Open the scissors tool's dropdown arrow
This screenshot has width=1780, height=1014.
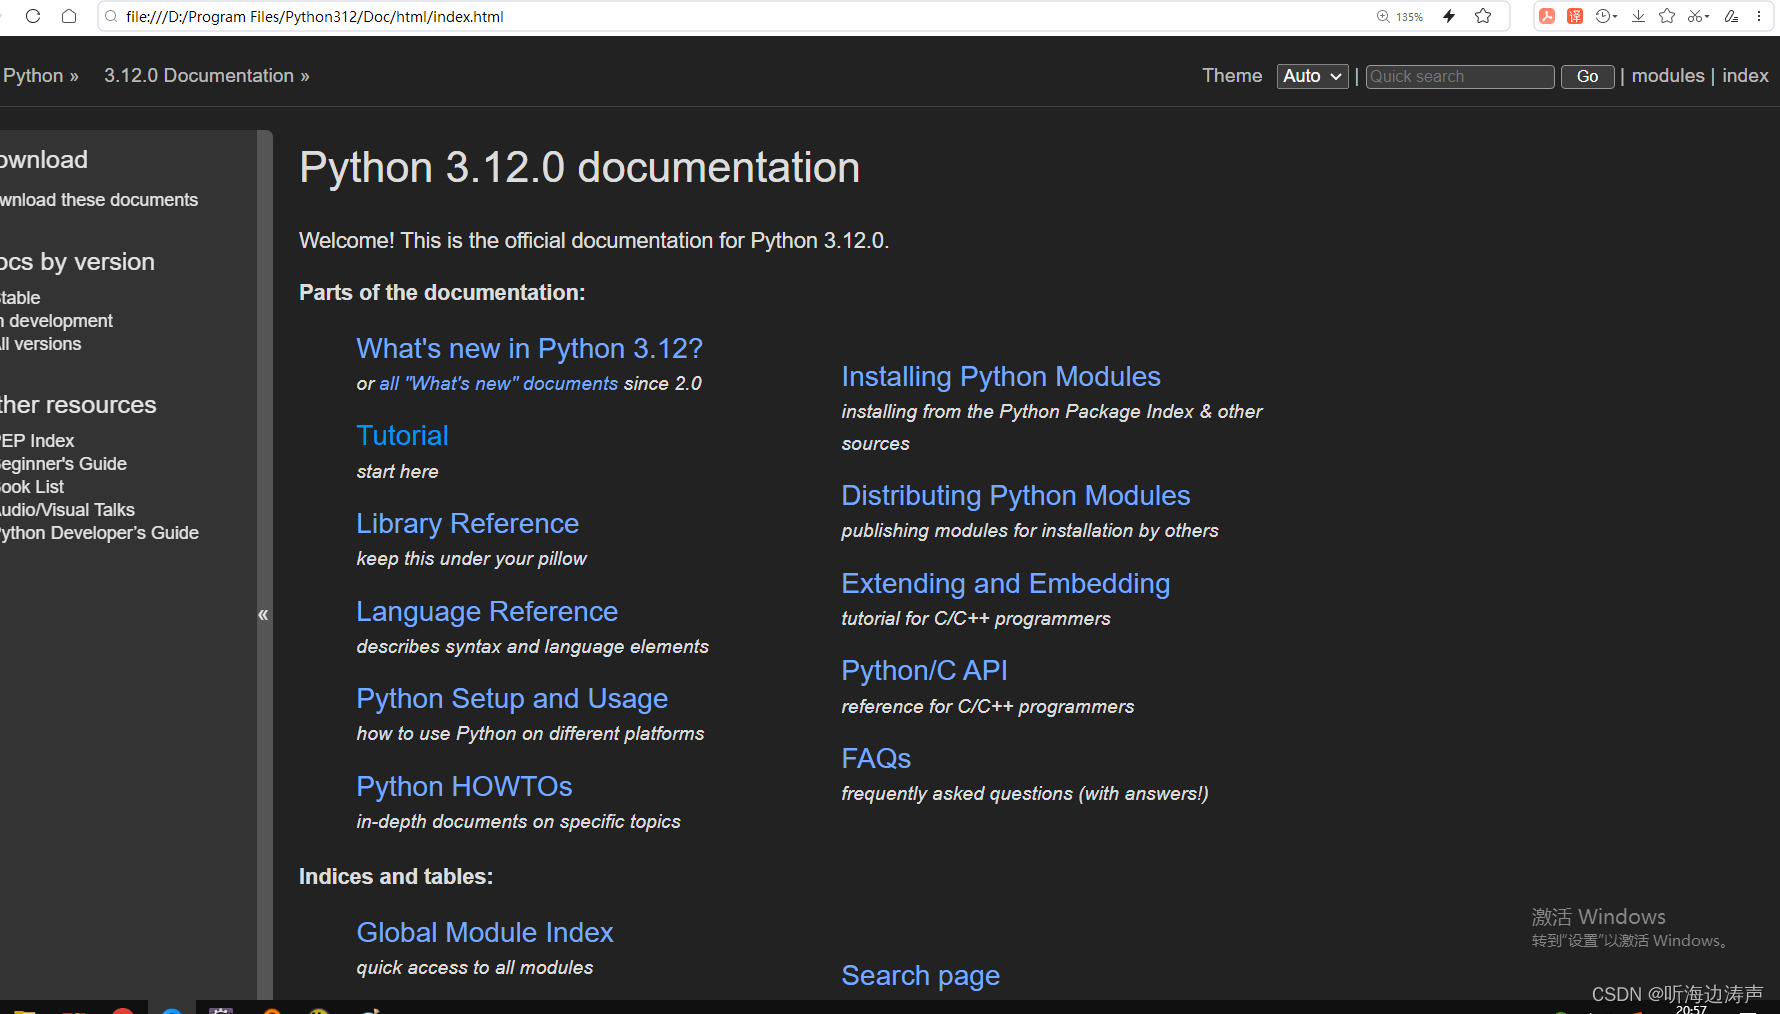[1706, 17]
